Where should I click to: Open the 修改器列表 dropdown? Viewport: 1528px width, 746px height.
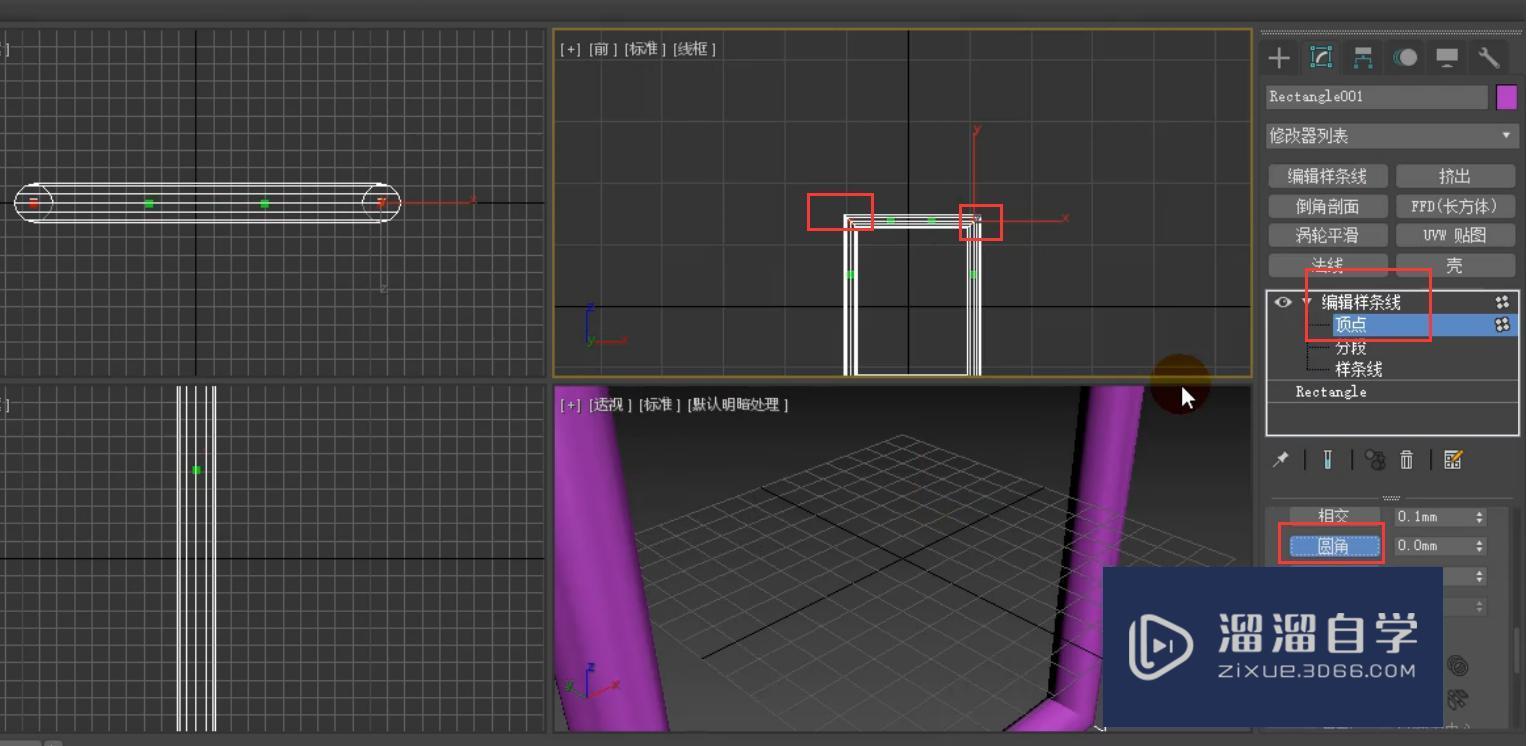tap(1392, 136)
